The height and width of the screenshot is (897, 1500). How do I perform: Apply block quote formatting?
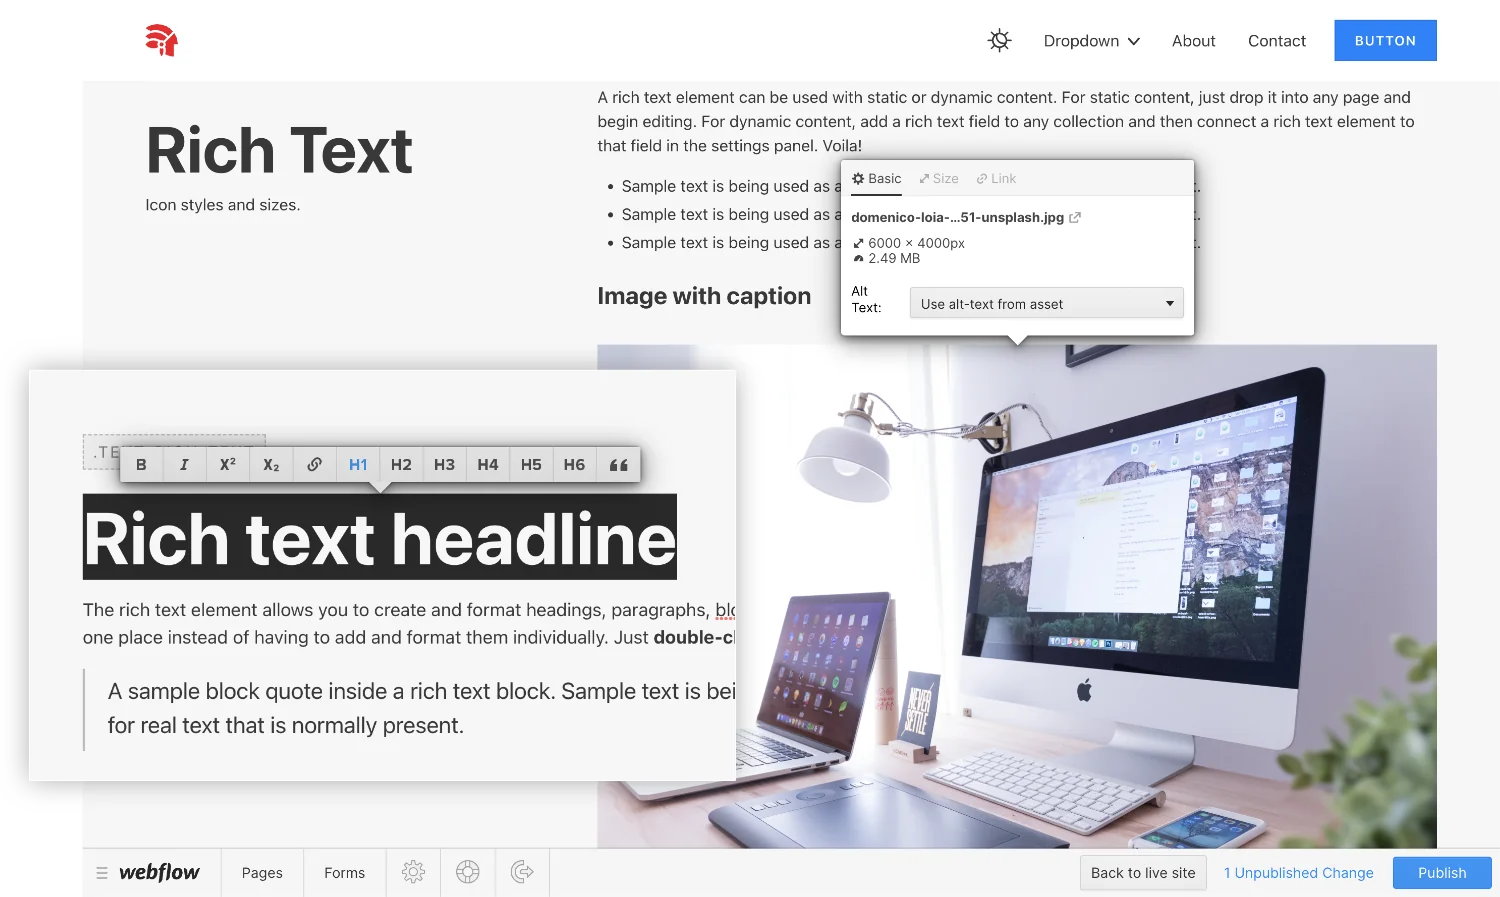[x=618, y=465]
